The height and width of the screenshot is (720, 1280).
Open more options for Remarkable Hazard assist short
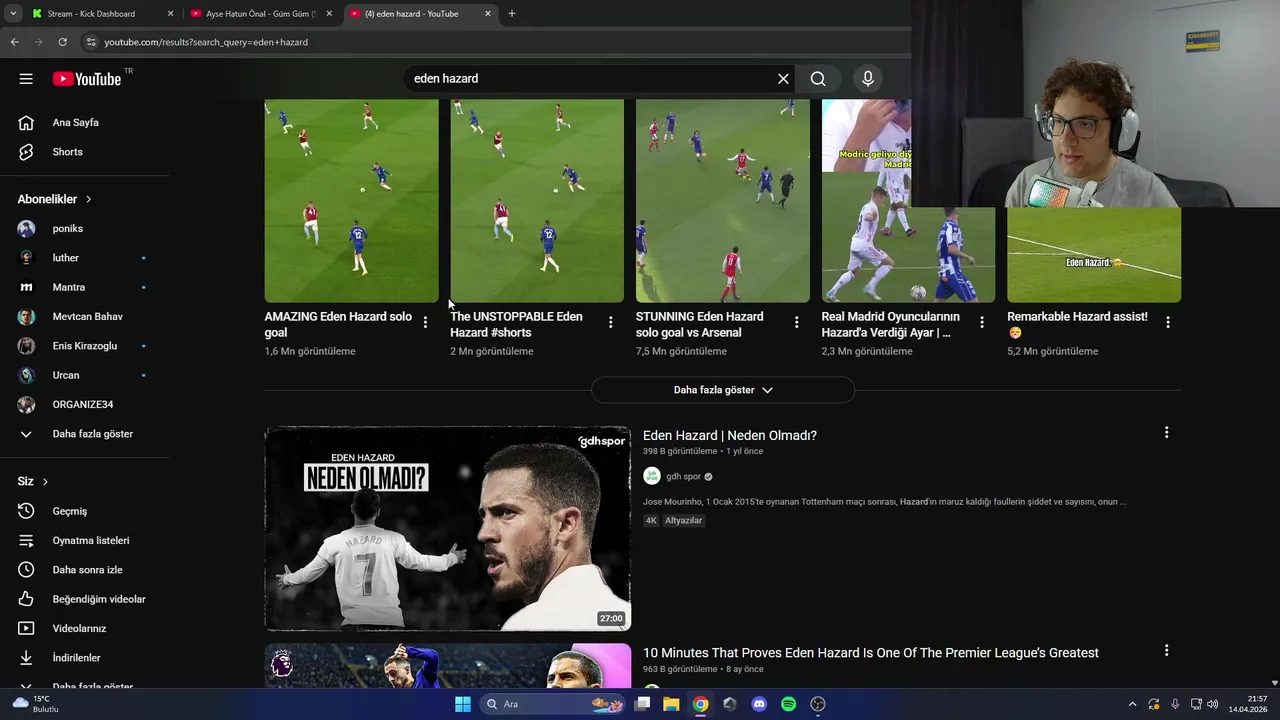pyautogui.click(x=1168, y=322)
